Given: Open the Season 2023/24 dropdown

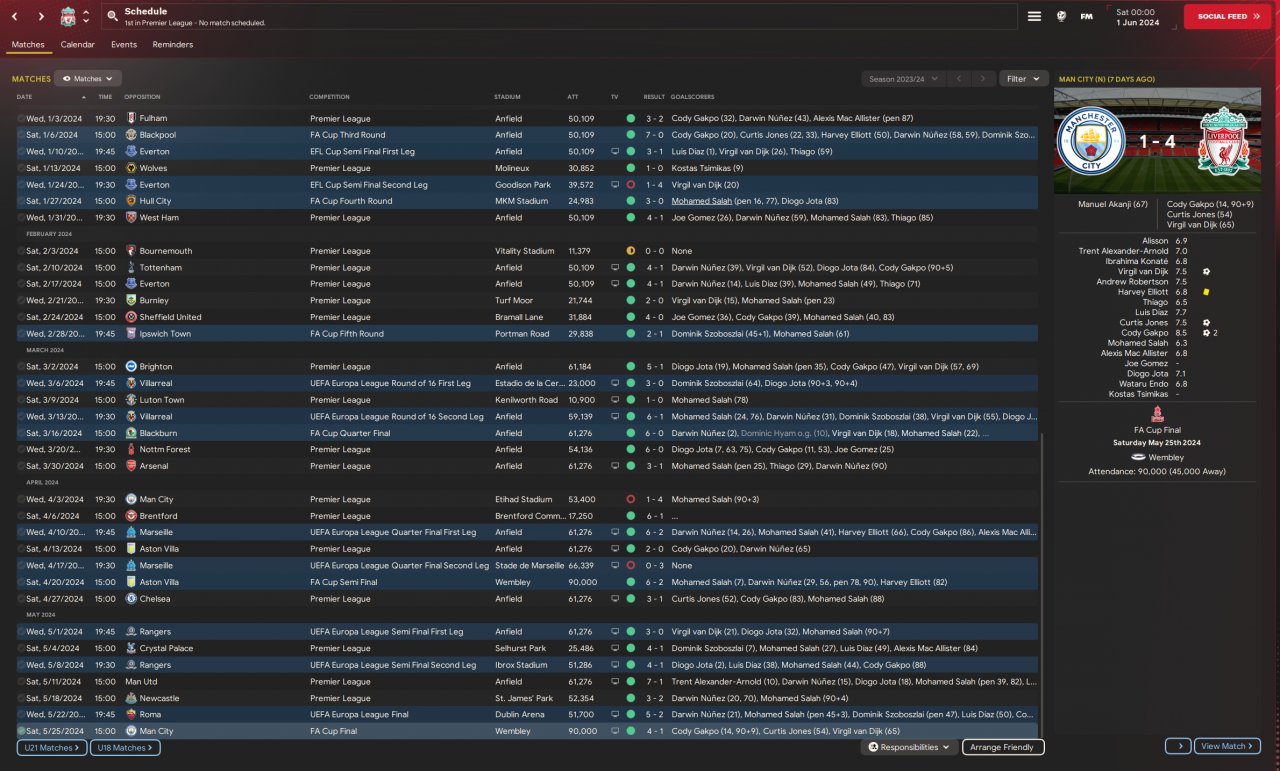Looking at the screenshot, I should 902,78.
